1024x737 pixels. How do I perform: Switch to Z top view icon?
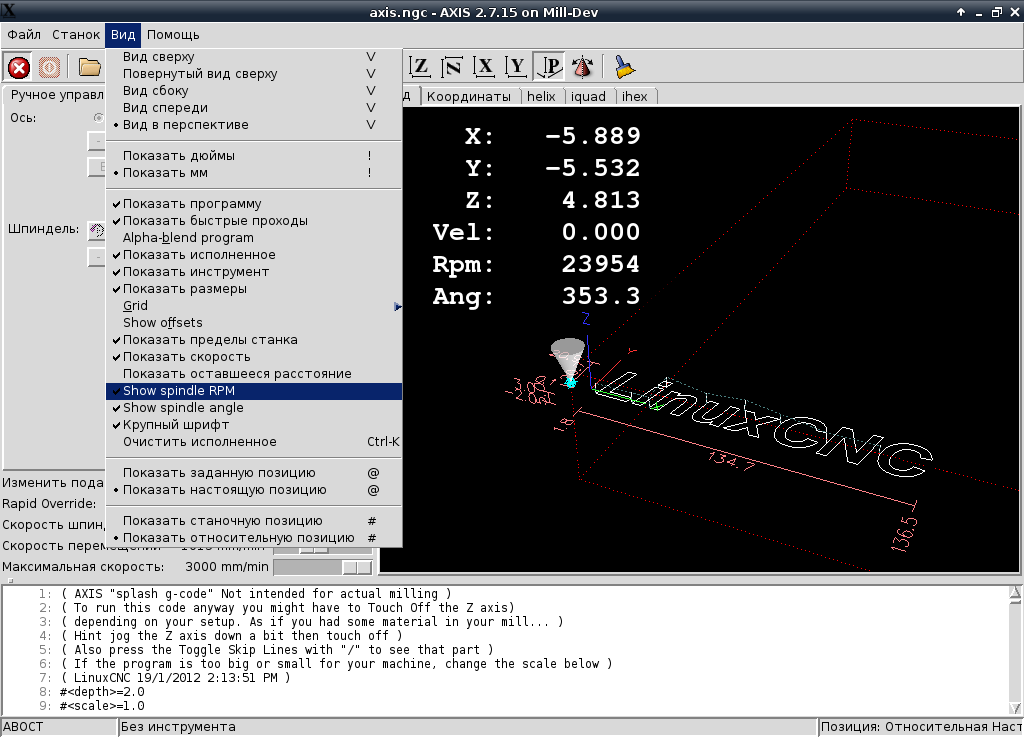point(421,67)
